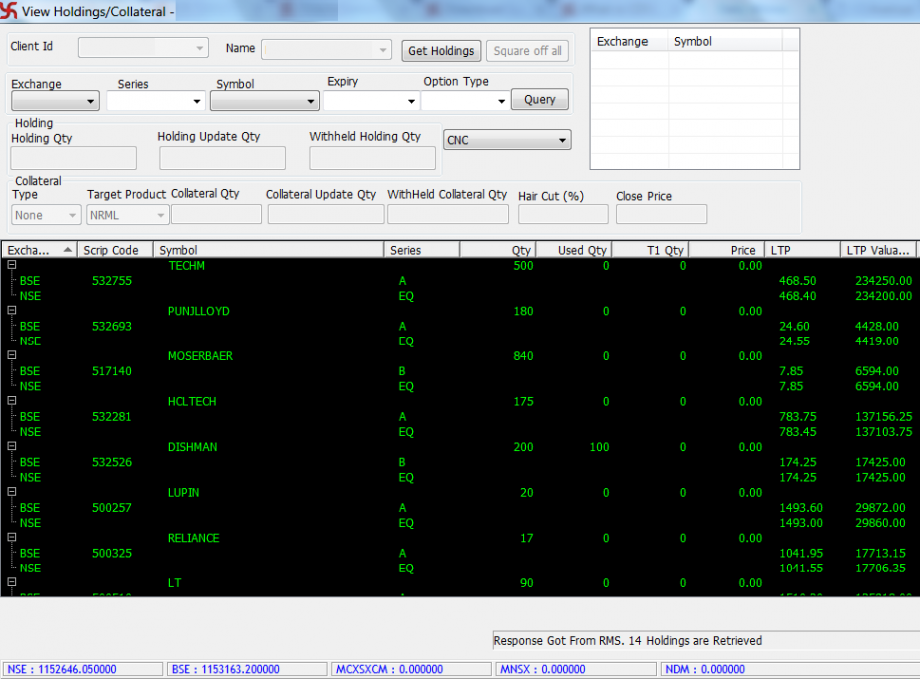
Task: Select scrip code 517140
Action: coord(112,371)
